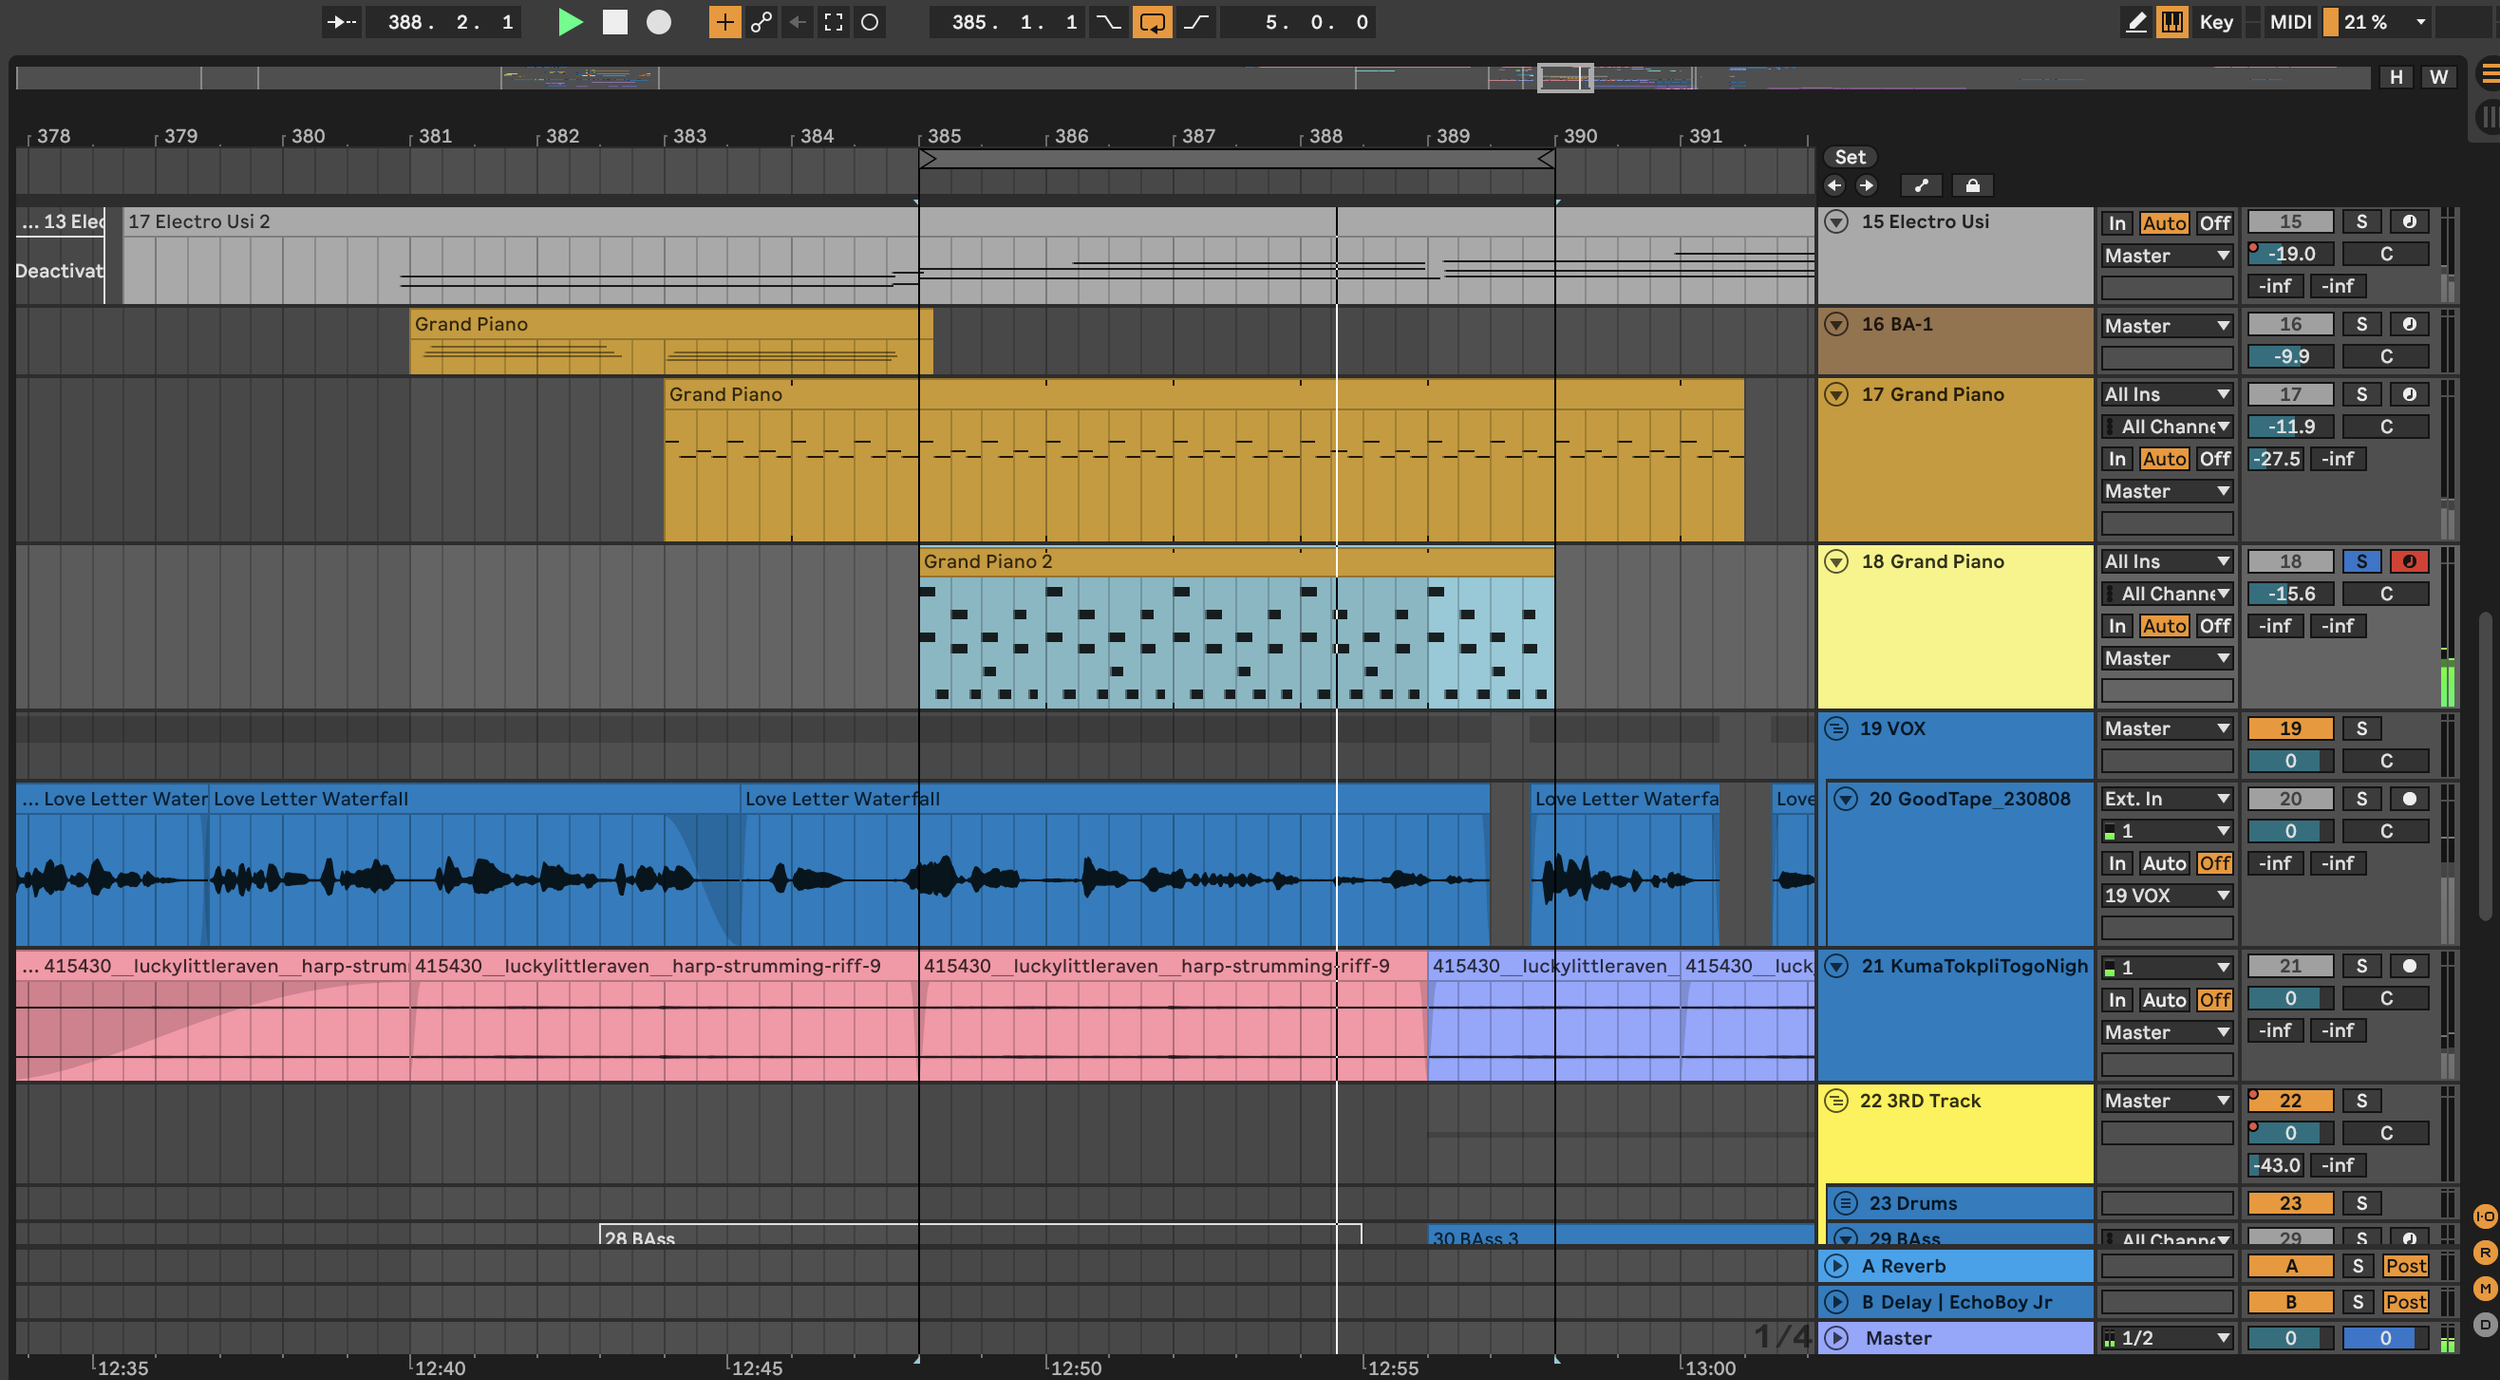Click the pan control C on track 16

tap(2385, 356)
